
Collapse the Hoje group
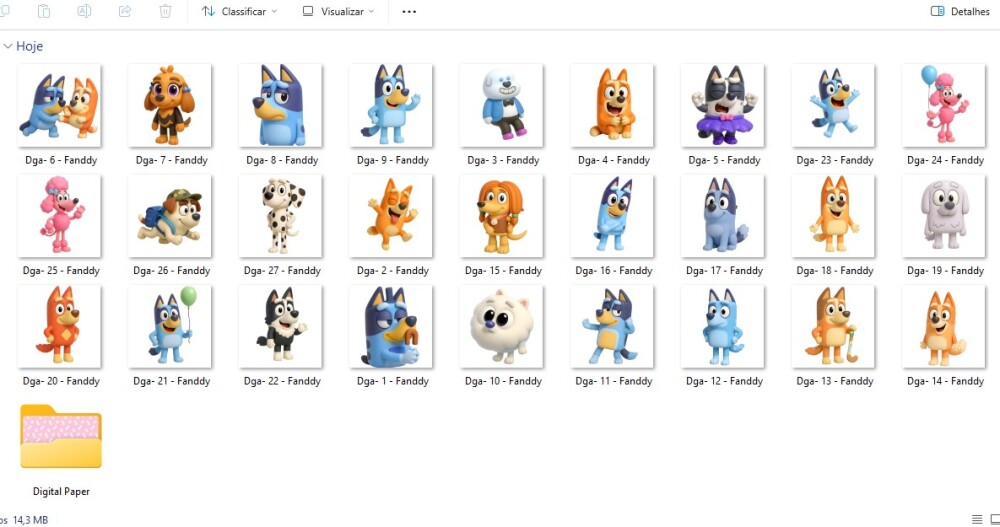click(x=8, y=46)
